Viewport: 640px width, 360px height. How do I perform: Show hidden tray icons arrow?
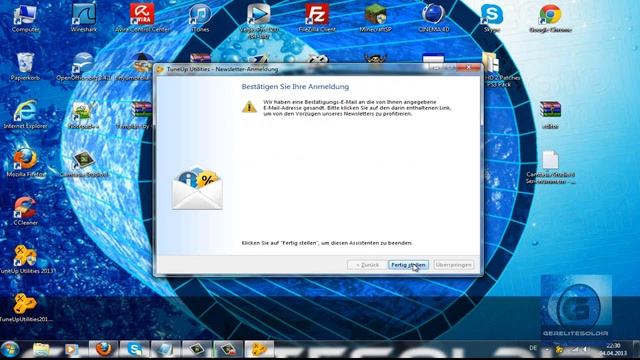point(547,349)
